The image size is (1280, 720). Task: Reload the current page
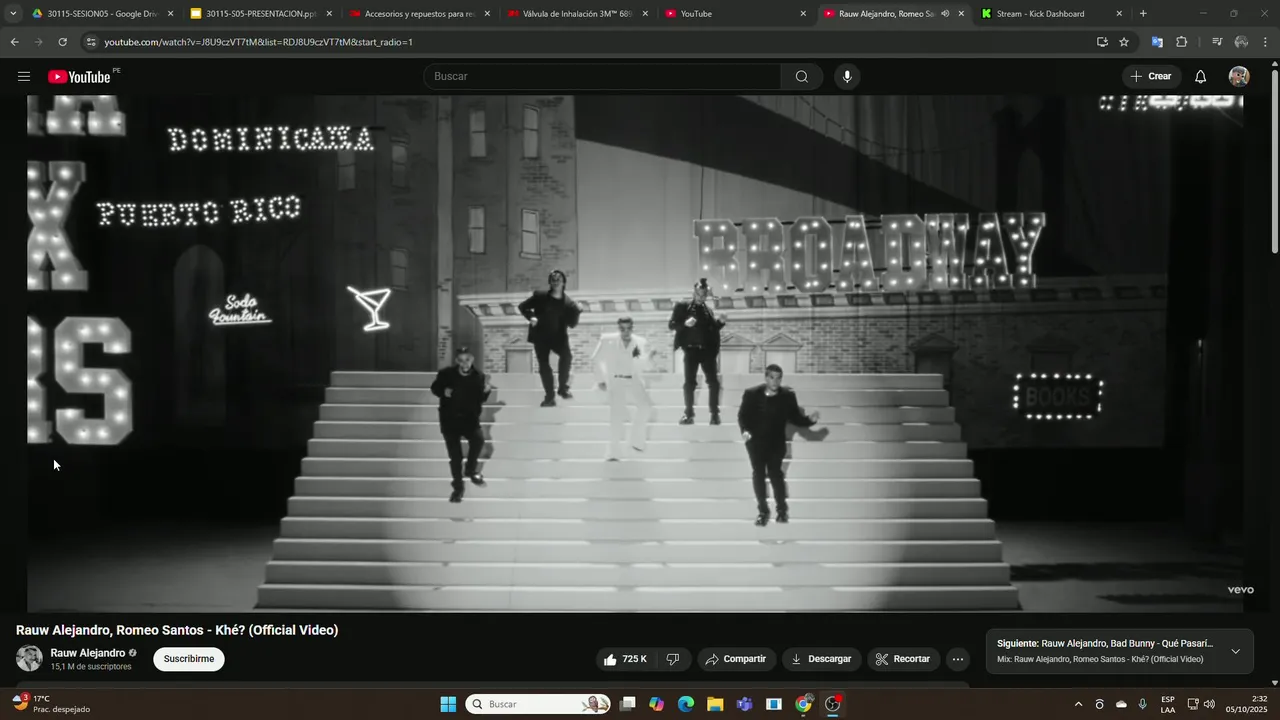[62, 42]
